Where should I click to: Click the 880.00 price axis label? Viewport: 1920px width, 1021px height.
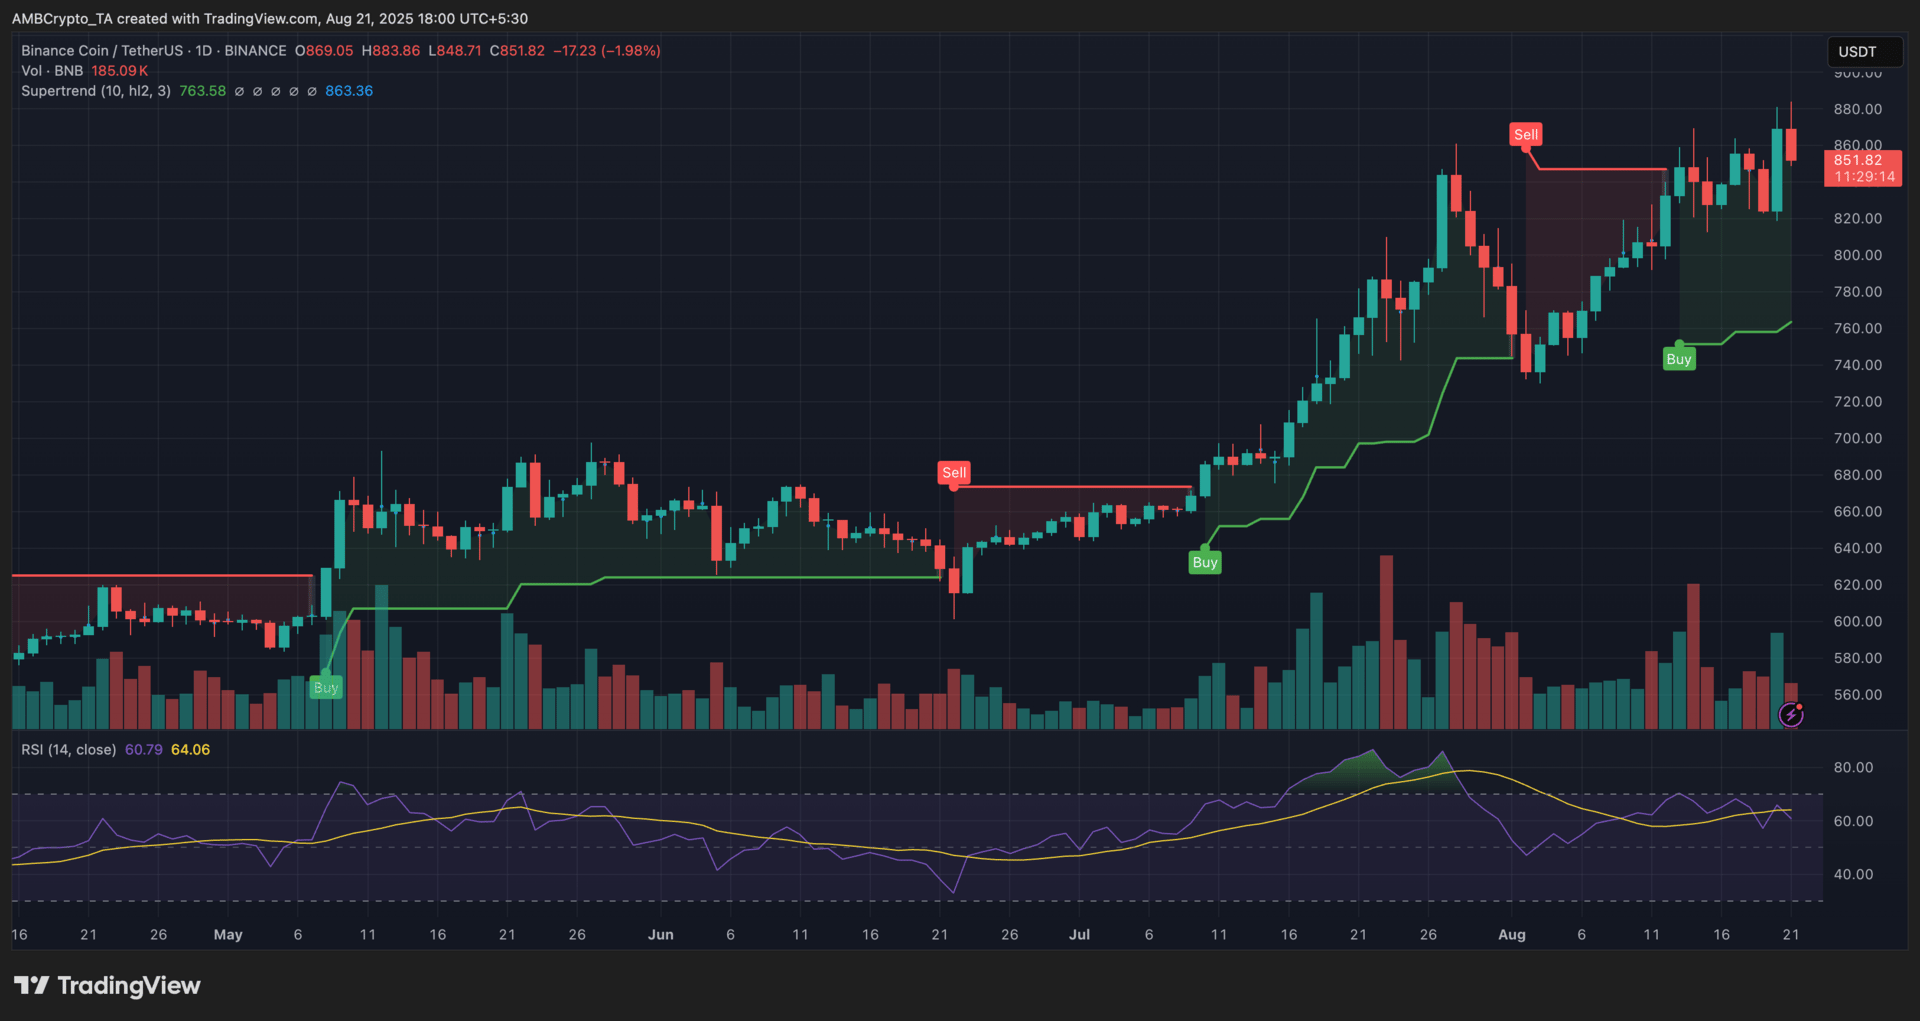click(1858, 109)
